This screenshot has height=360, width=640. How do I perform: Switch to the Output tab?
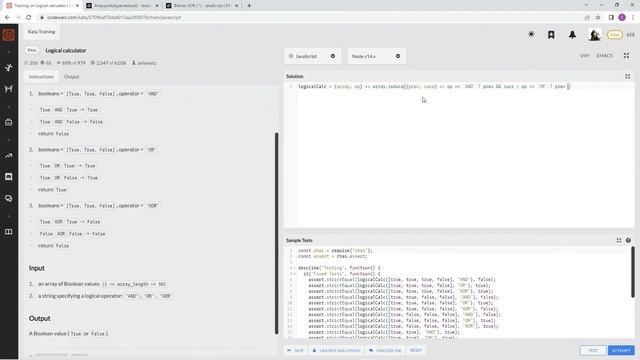click(71, 77)
